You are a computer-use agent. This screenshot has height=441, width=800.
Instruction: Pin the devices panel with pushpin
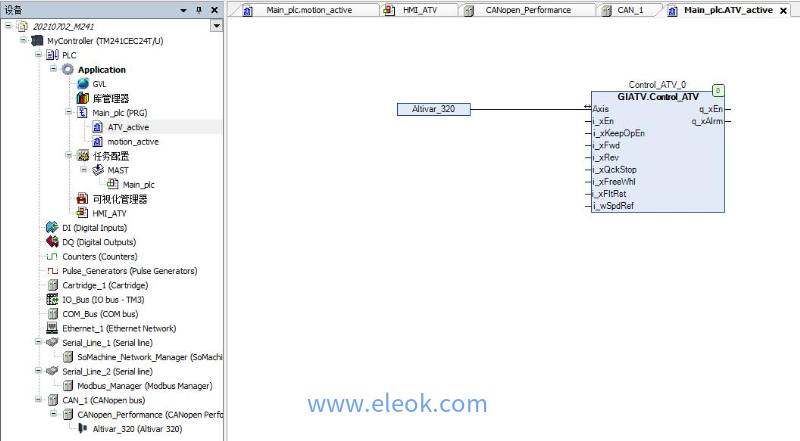tap(199, 10)
